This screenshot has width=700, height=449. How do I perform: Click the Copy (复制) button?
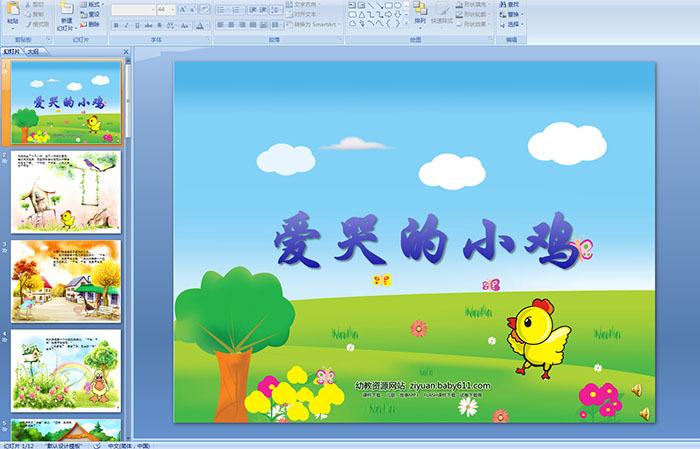pos(34,14)
